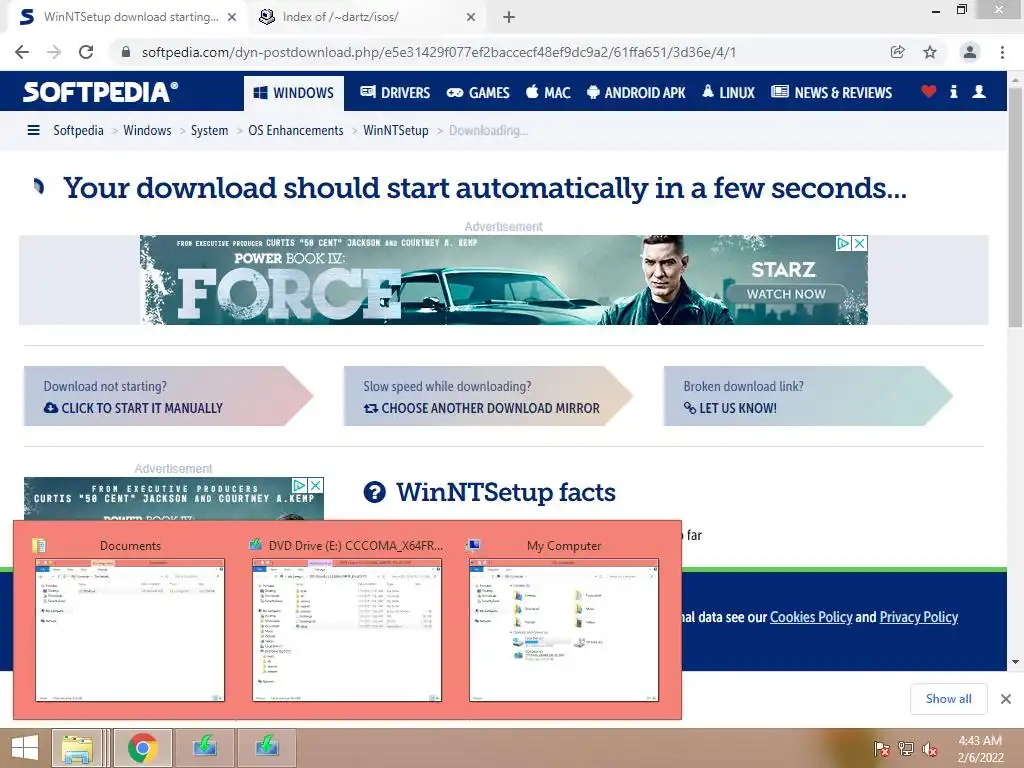Go to Windows breadcrumb link
1024x768 pixels.
[147, 130]
